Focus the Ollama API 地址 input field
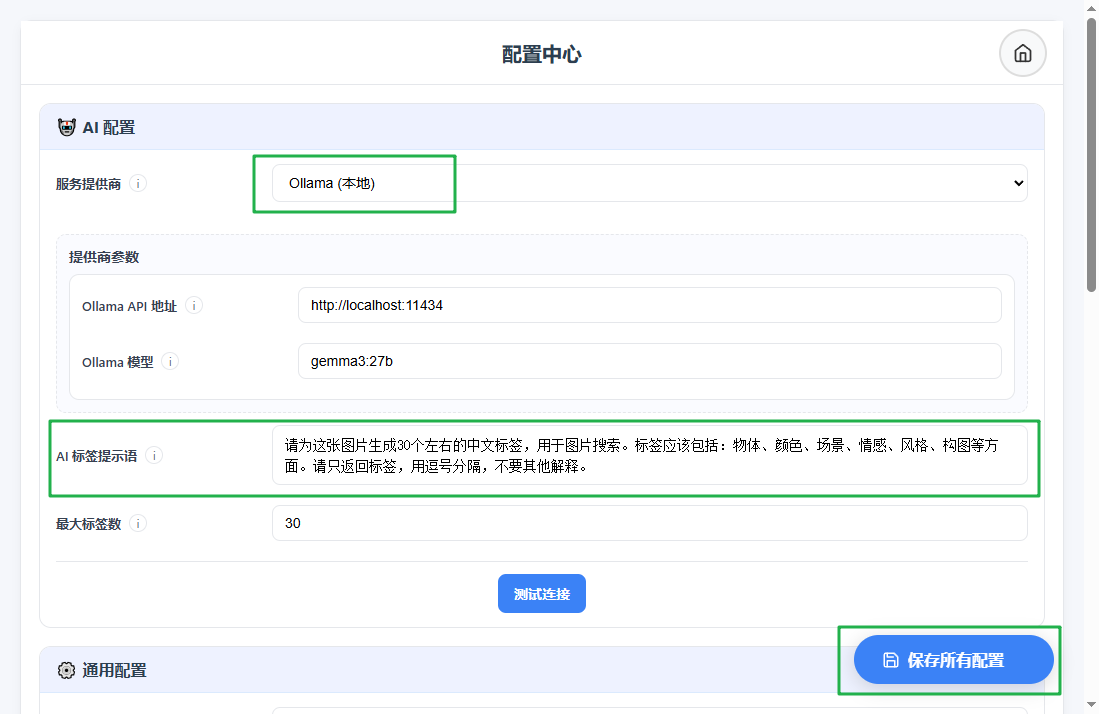This screenshot has width=1099, height=714. 649,306
